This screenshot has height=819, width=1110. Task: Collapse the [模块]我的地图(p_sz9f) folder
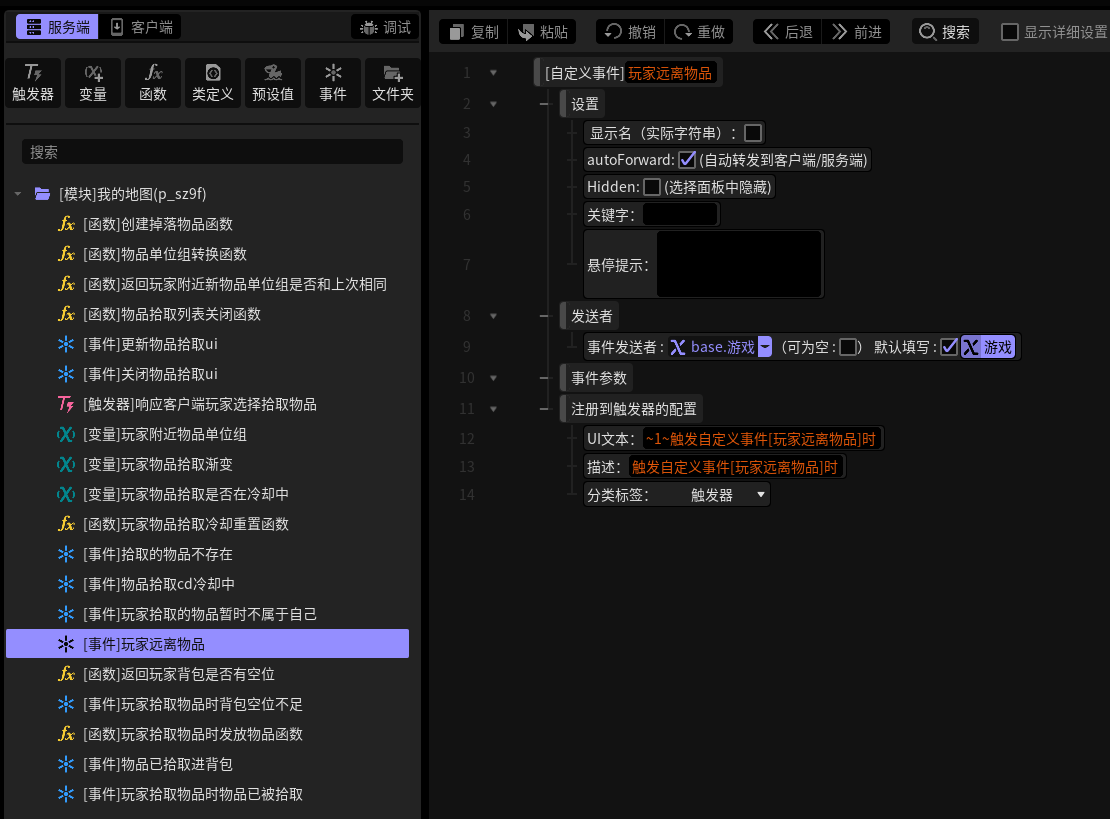(18, 194)
